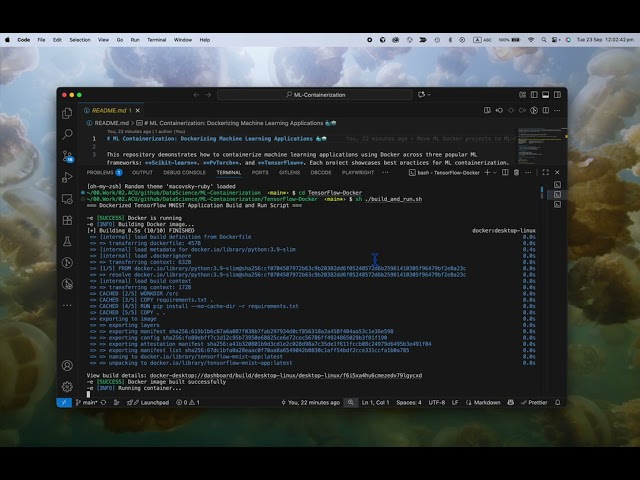640x480 pixels.
Task: Open the Selection menu
Action: click(80, 40)
